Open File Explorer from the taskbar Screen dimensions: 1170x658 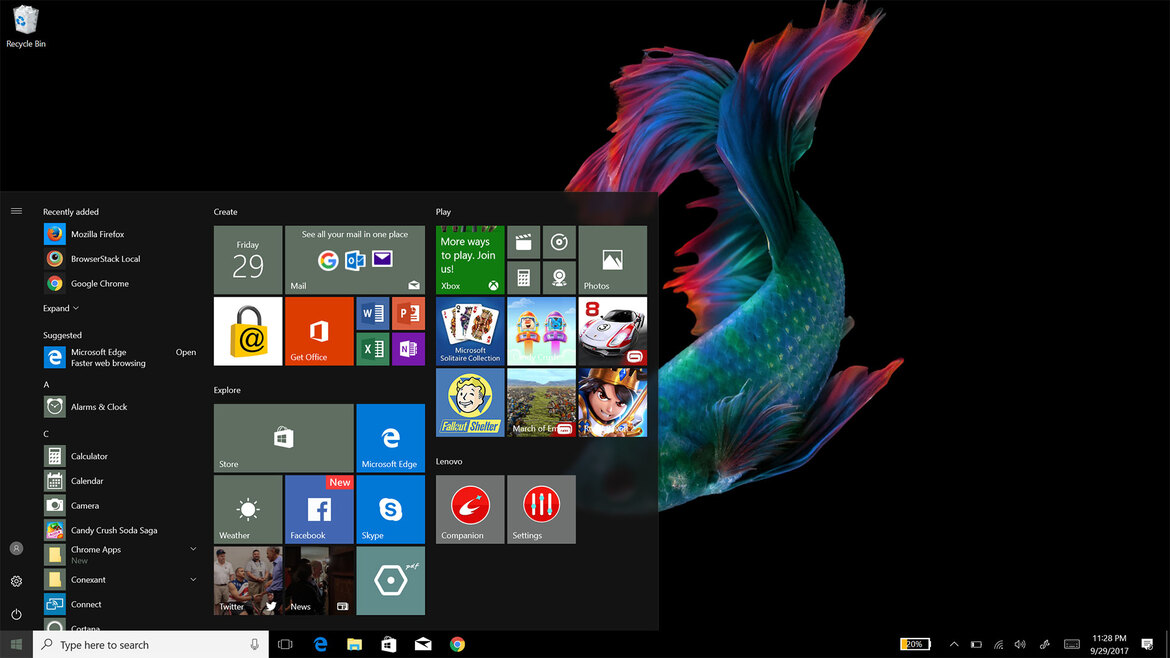point(354,645)
